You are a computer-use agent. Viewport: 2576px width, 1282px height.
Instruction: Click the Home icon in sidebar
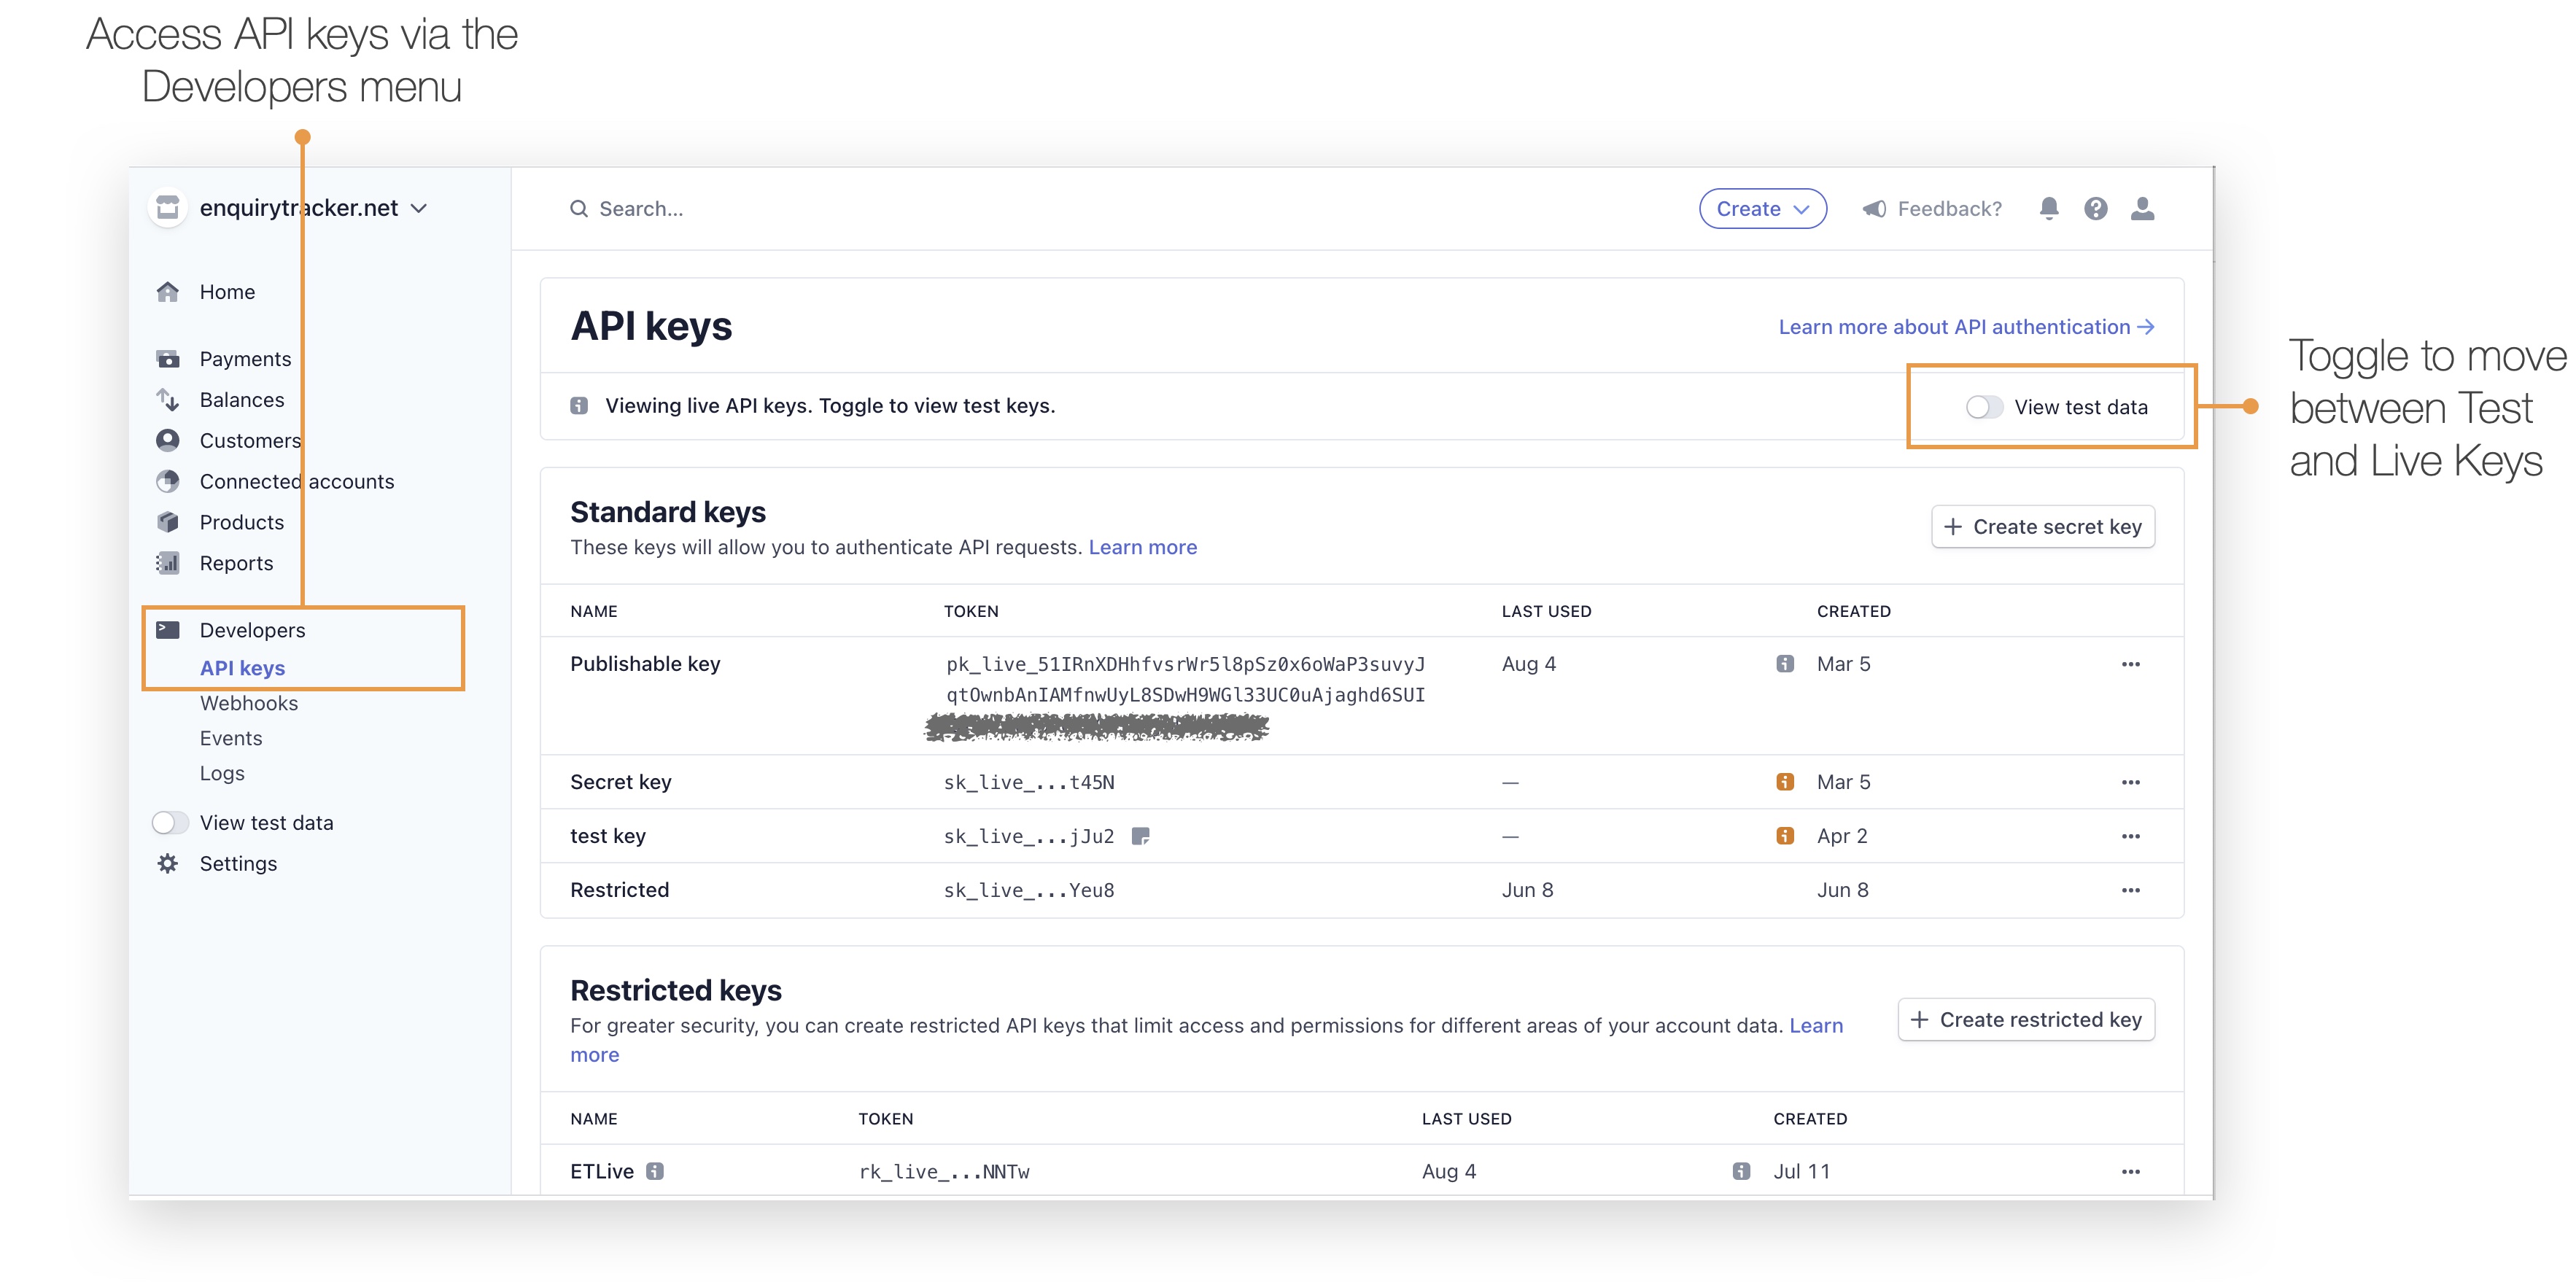point(168,291)
